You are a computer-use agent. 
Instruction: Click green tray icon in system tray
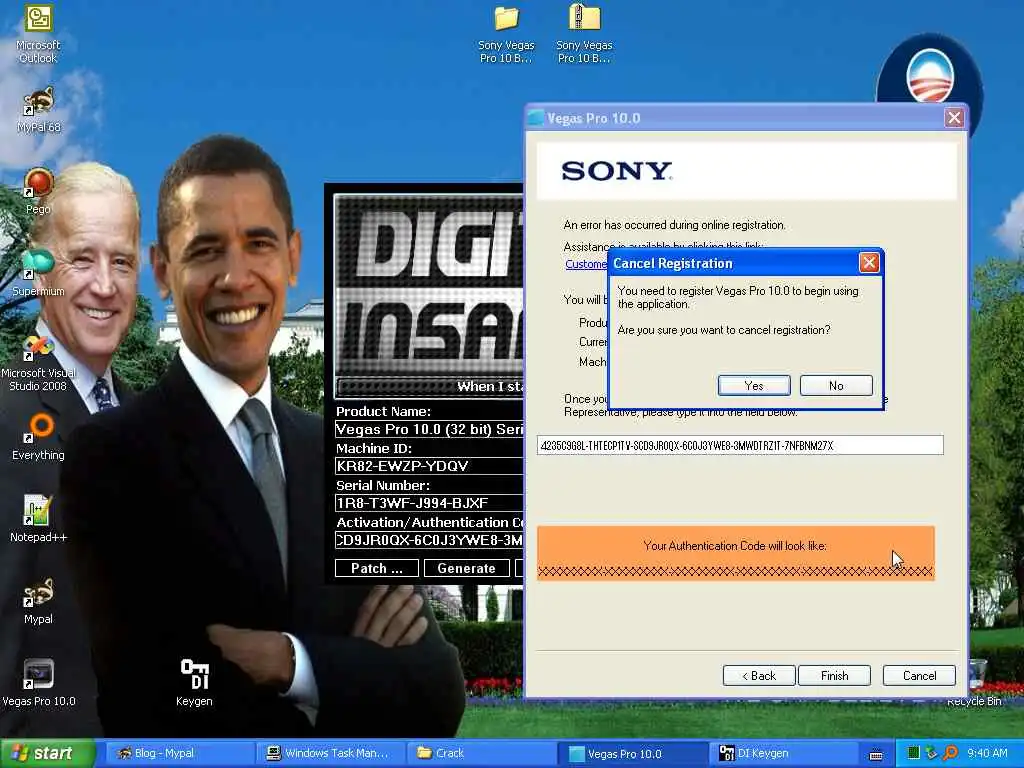pos(914,753)
